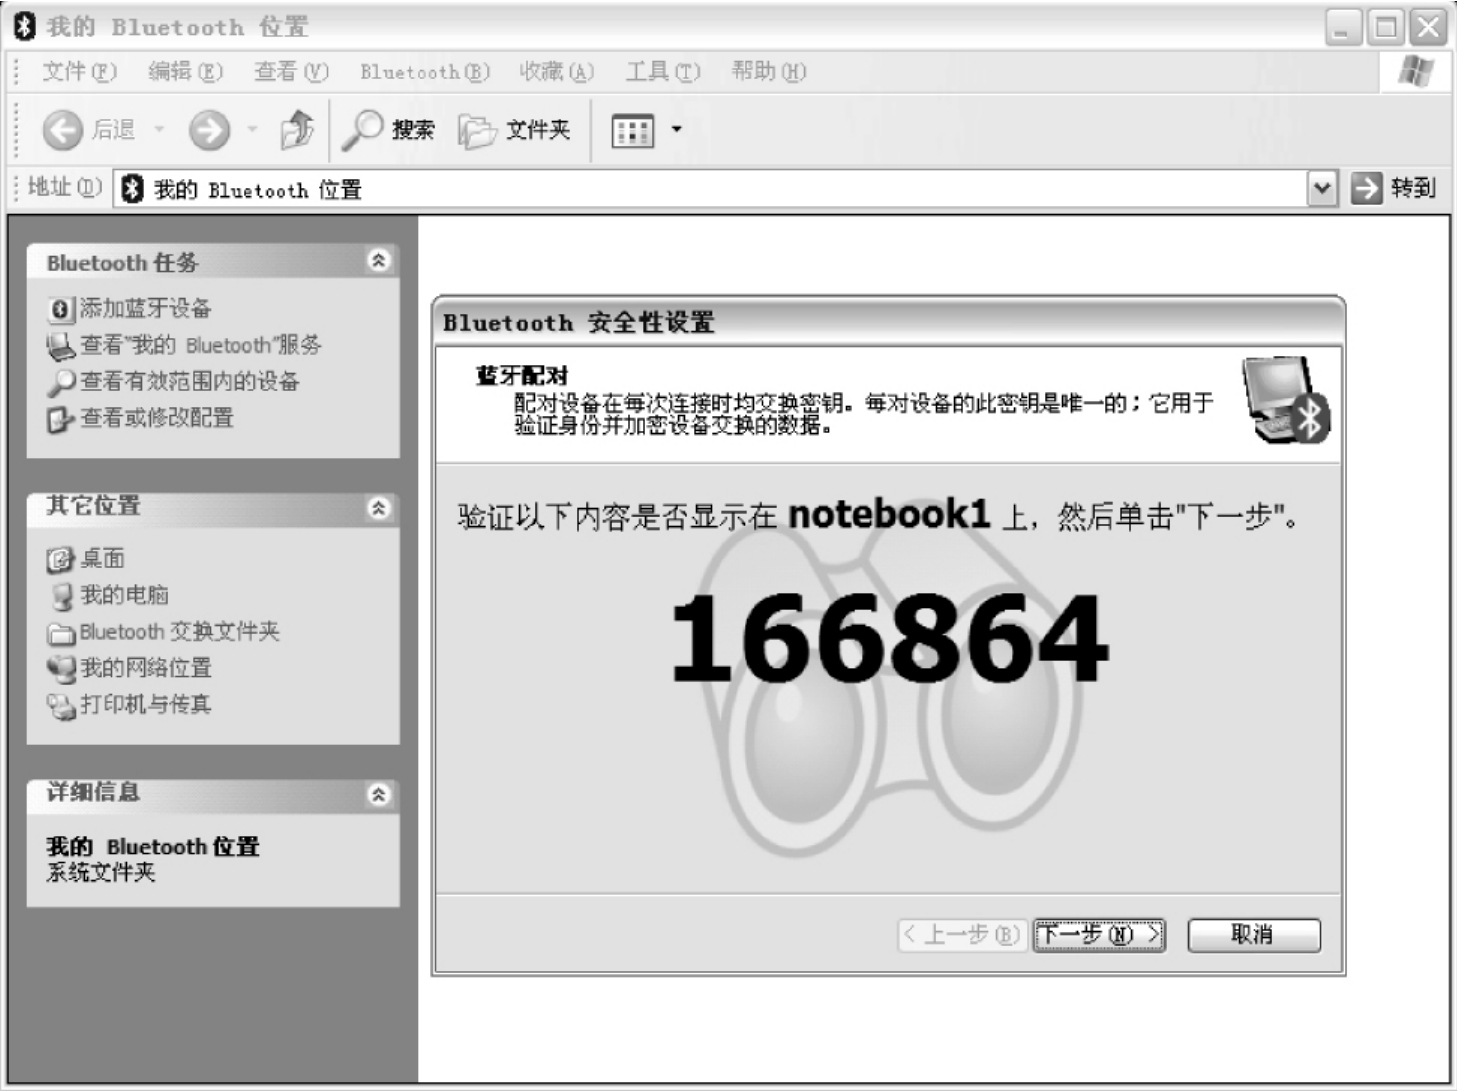The height and width of the screenshot is (1091, 1457).
Task: Open the 帮助(H) menu
Action: tap(768, 72)
